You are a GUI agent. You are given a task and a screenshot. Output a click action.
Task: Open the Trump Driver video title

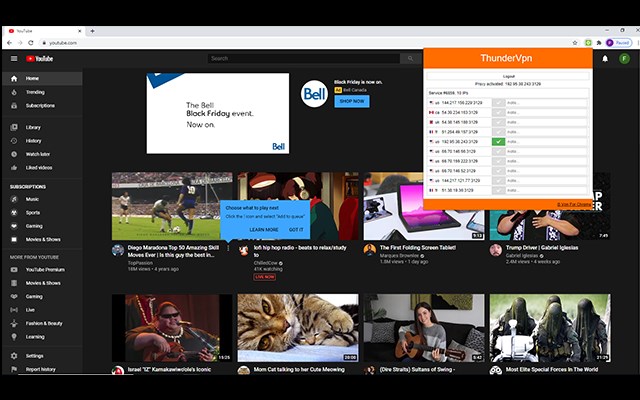click(542, 247)
